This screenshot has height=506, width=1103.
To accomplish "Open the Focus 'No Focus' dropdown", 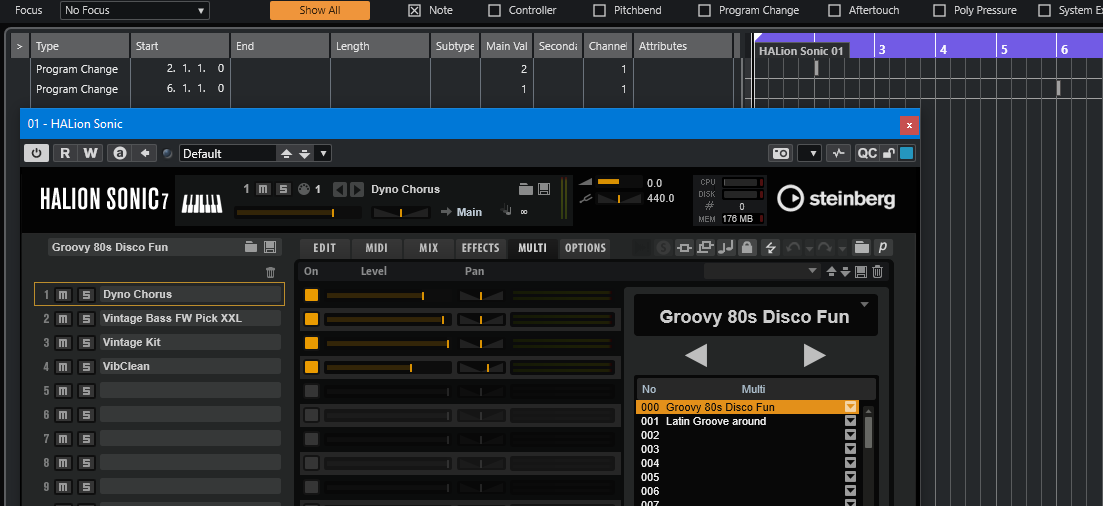I will pyautogui.click(x=135, y=11).
